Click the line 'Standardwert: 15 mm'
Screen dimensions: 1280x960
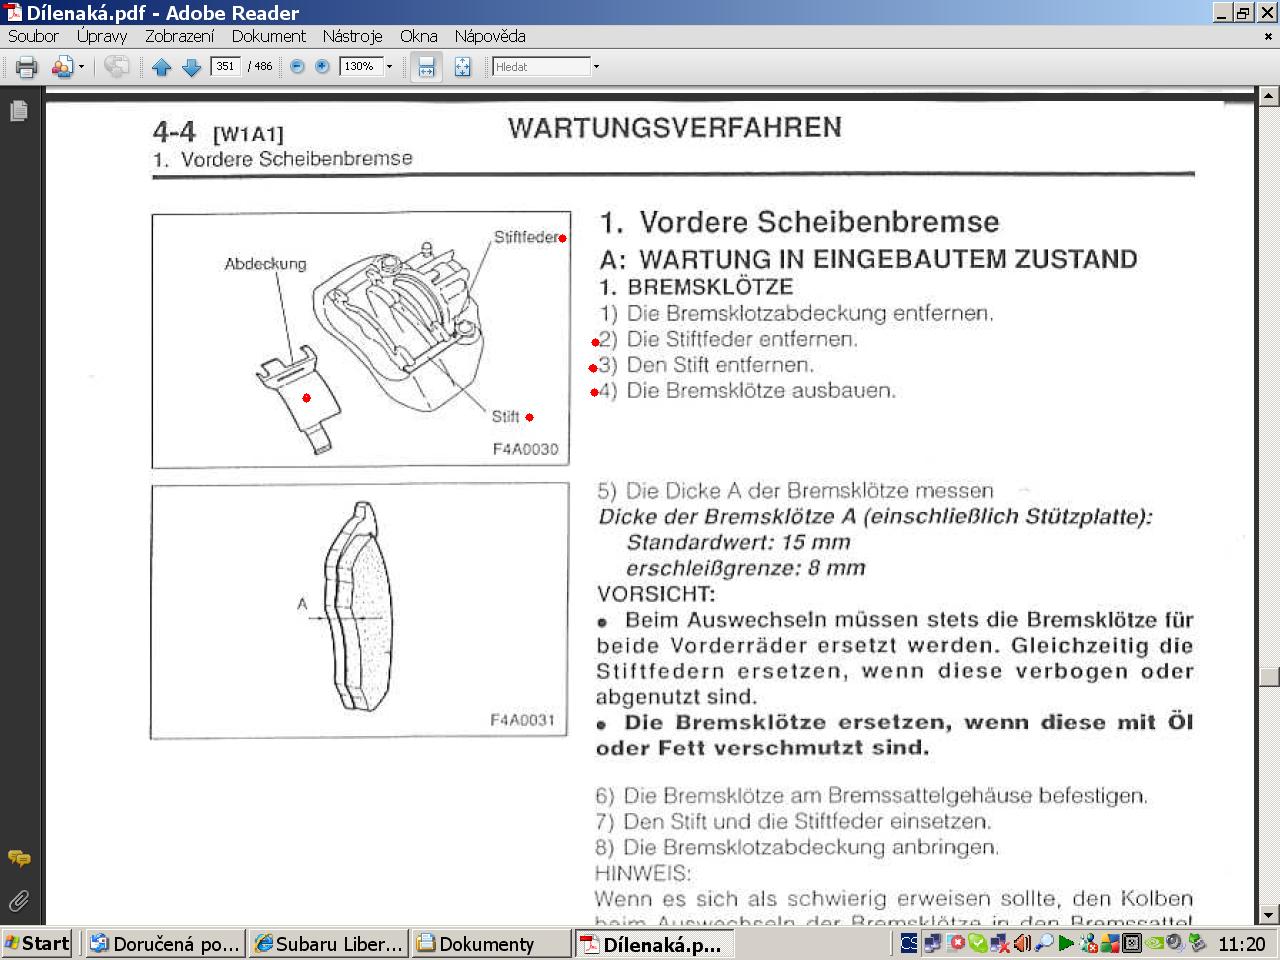pyautogui.click(x=738, y=542)
